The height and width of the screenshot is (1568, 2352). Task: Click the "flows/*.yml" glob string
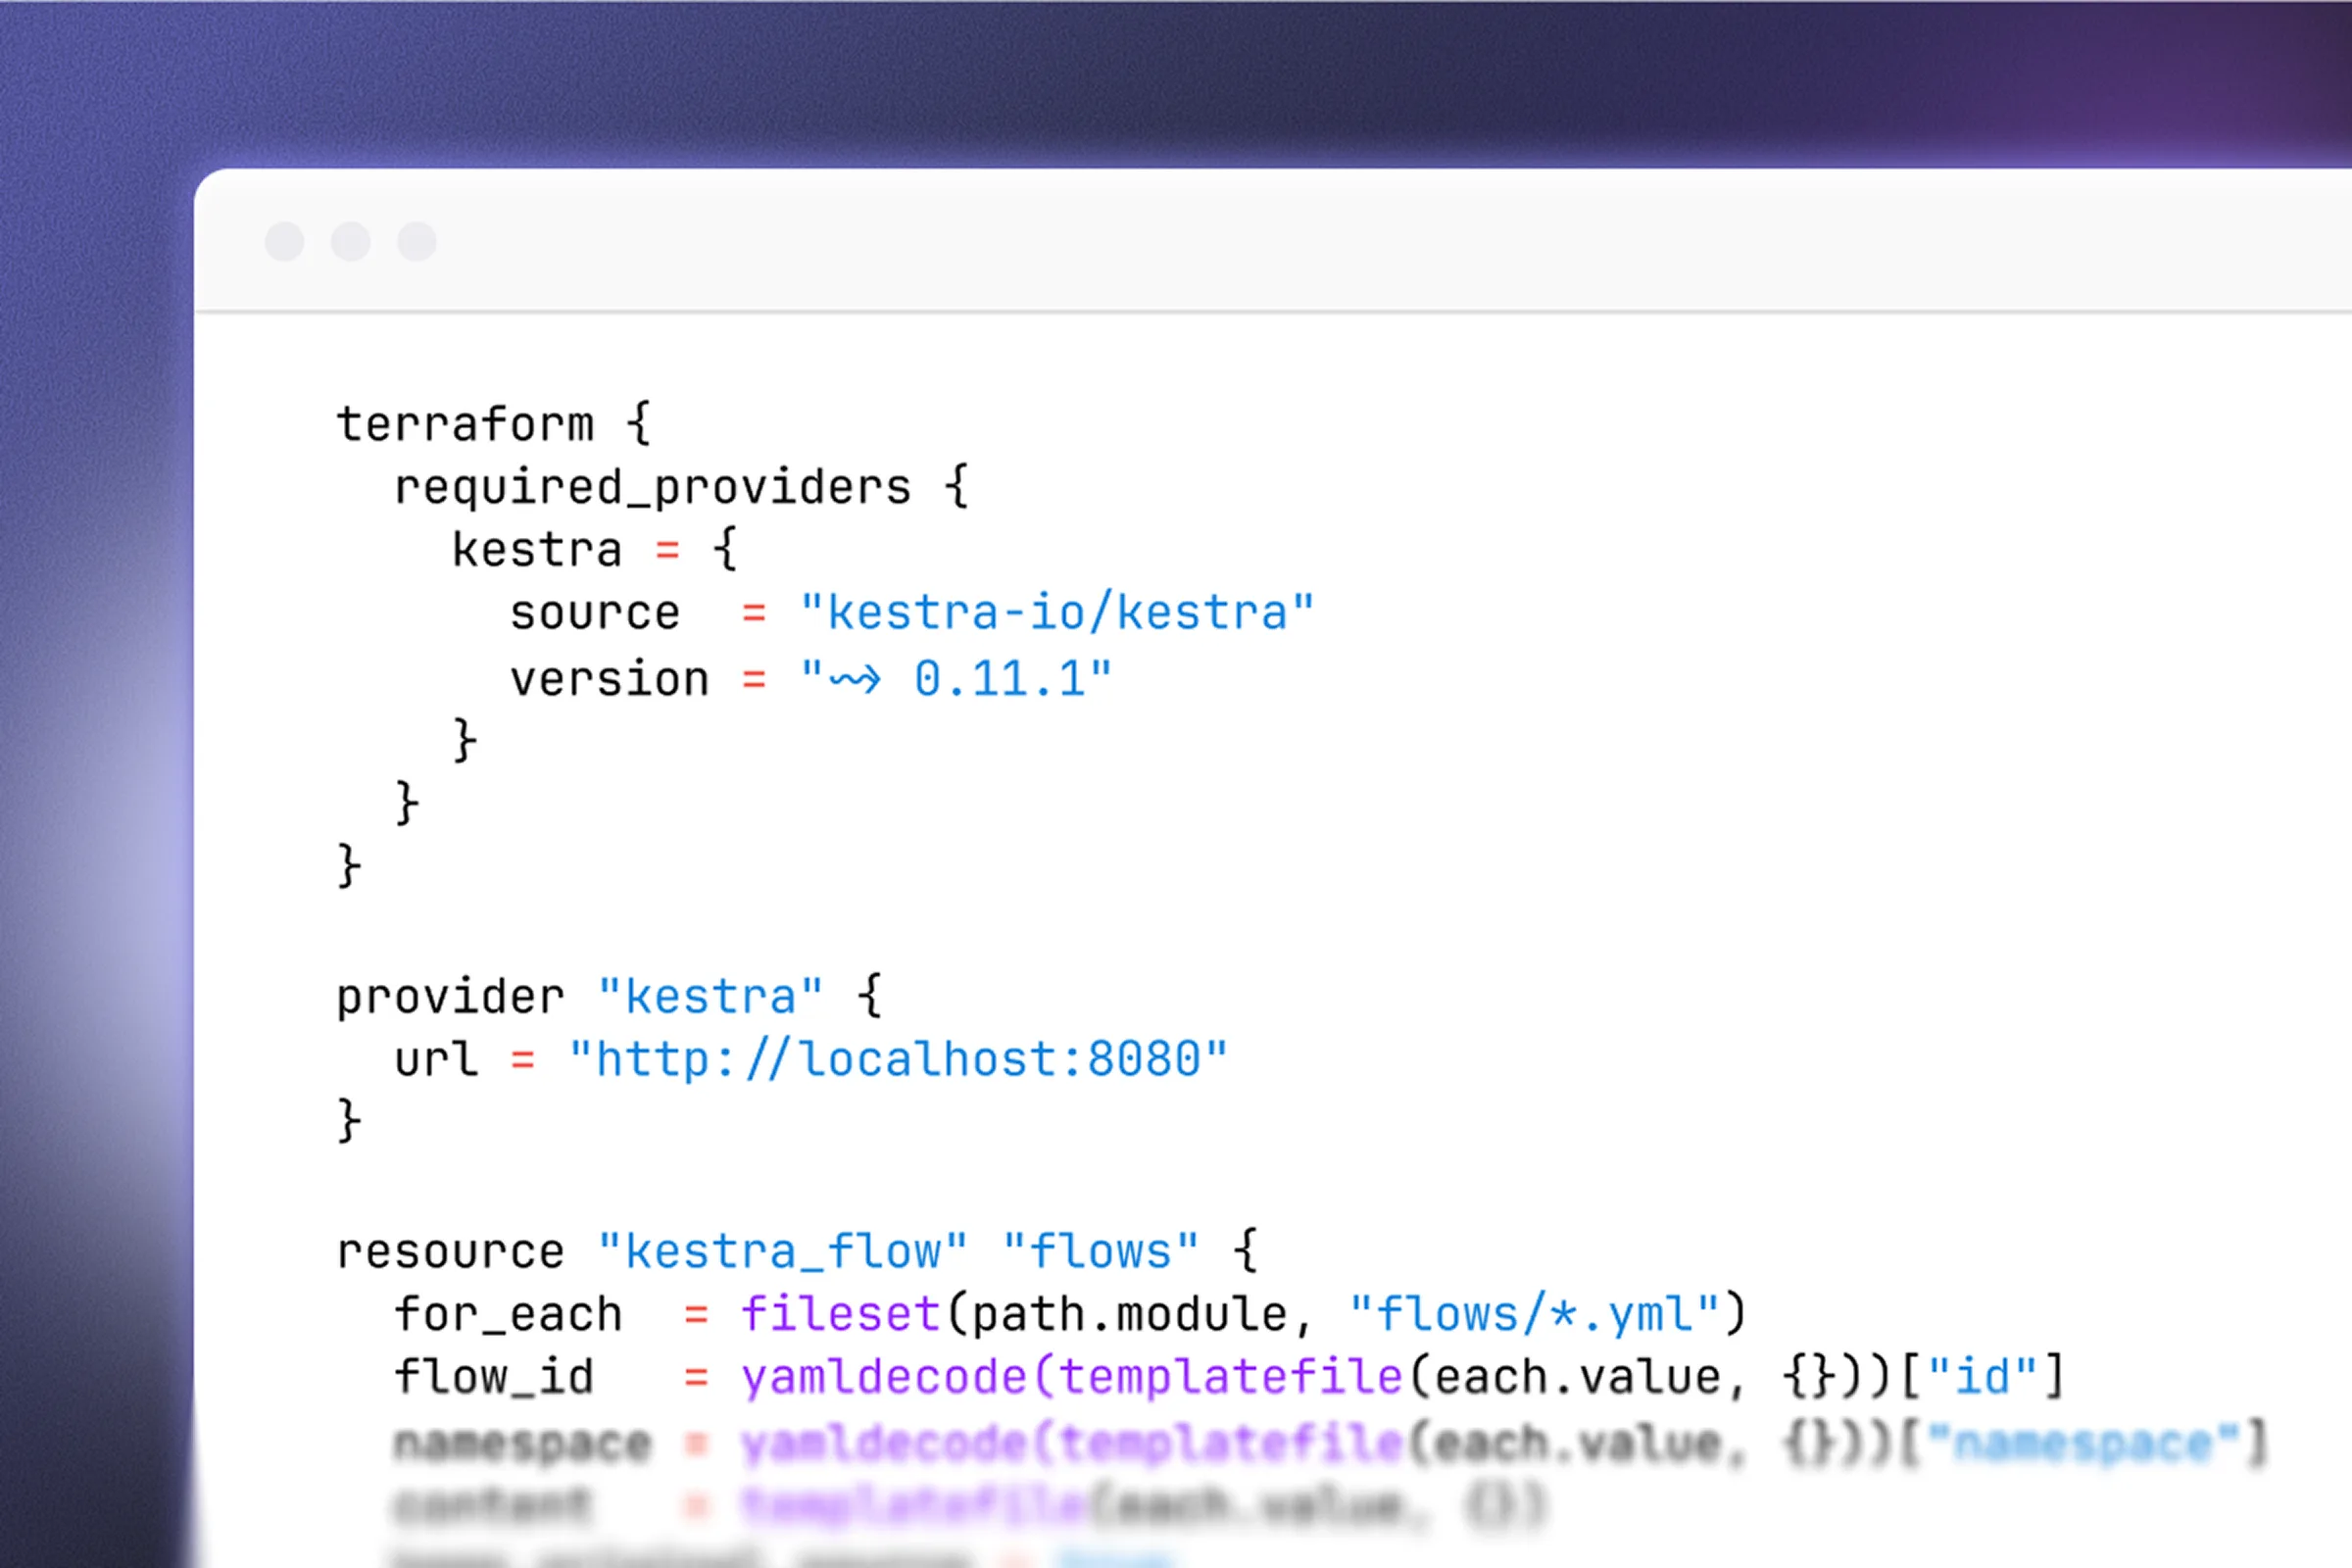[1534, 1313]
